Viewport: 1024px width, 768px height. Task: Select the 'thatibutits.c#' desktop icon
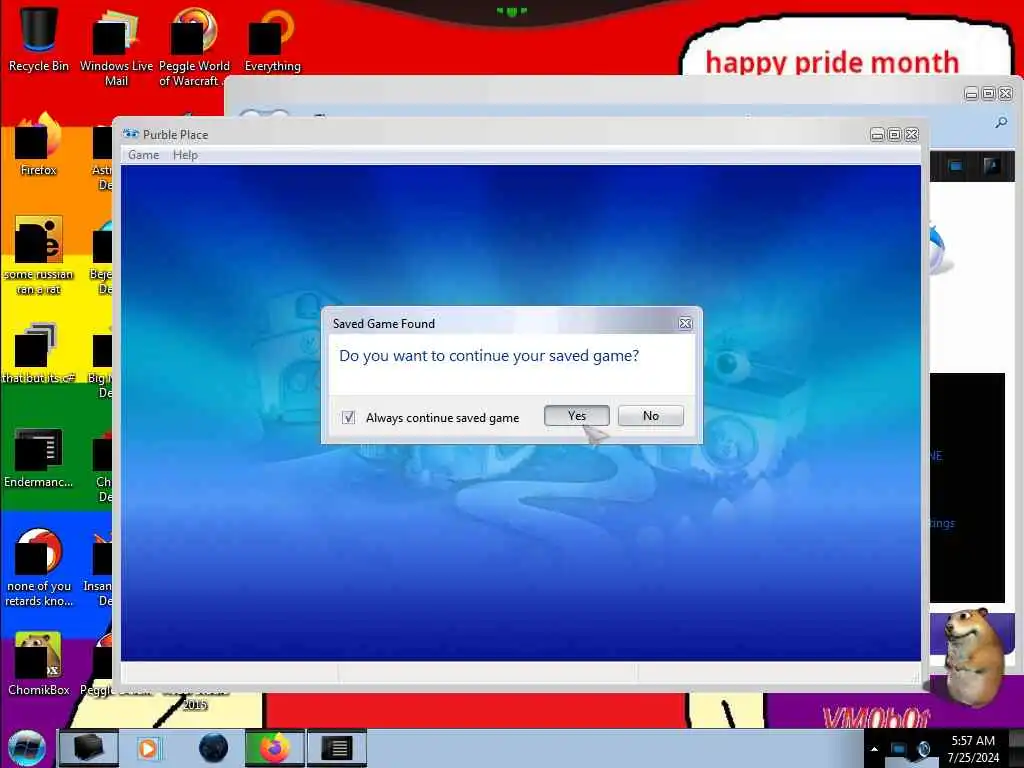point(39,353)
